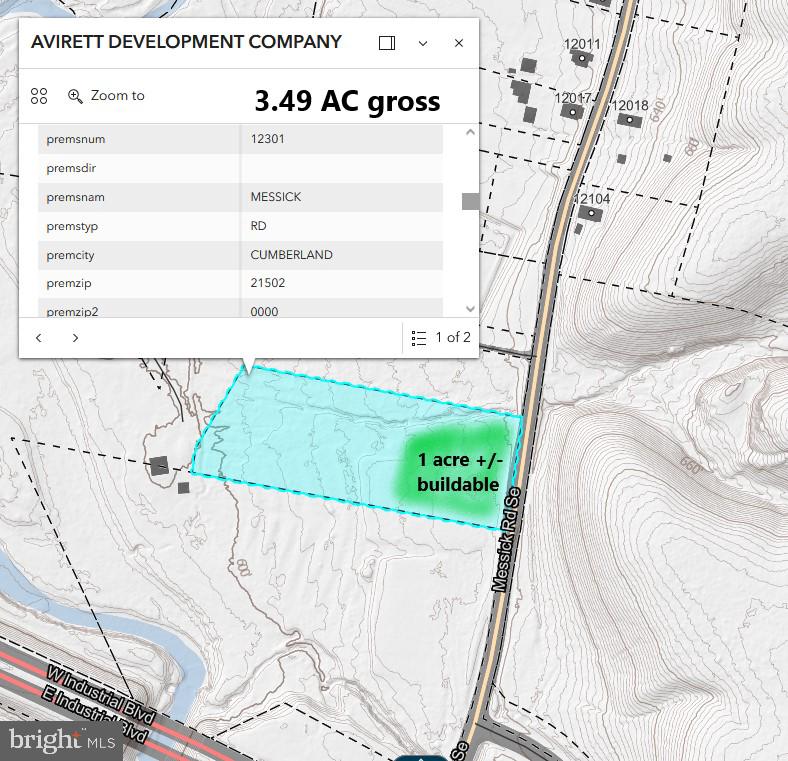
Task: Select the address point marker 12011
Action: point(581,58)
